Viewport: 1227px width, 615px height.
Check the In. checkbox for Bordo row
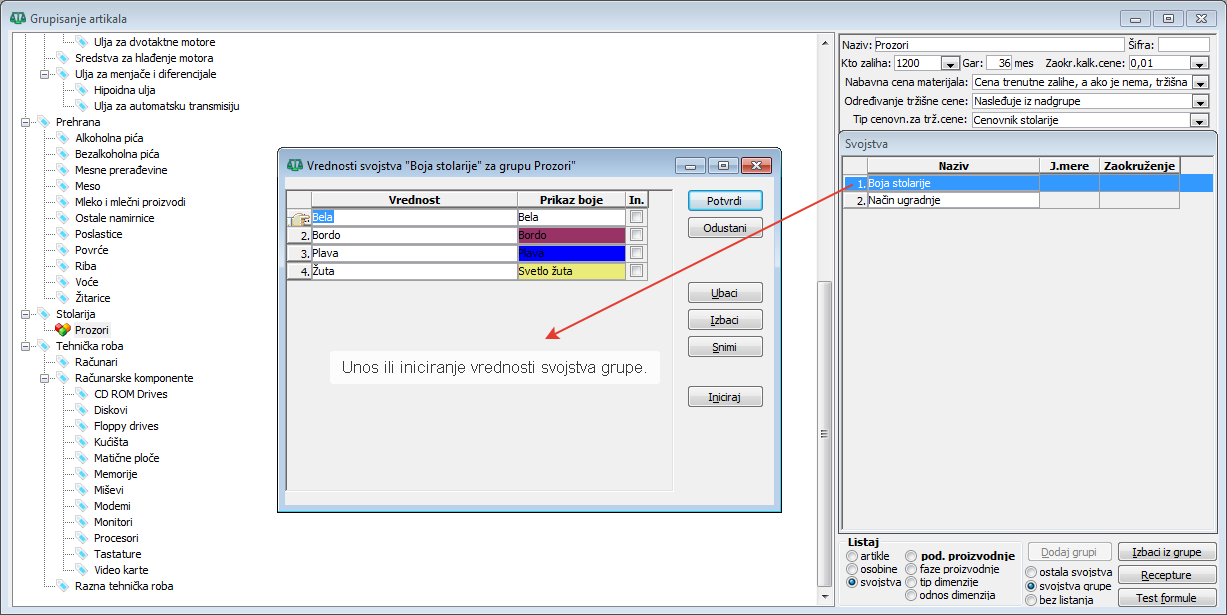click(x=637, y=235)
